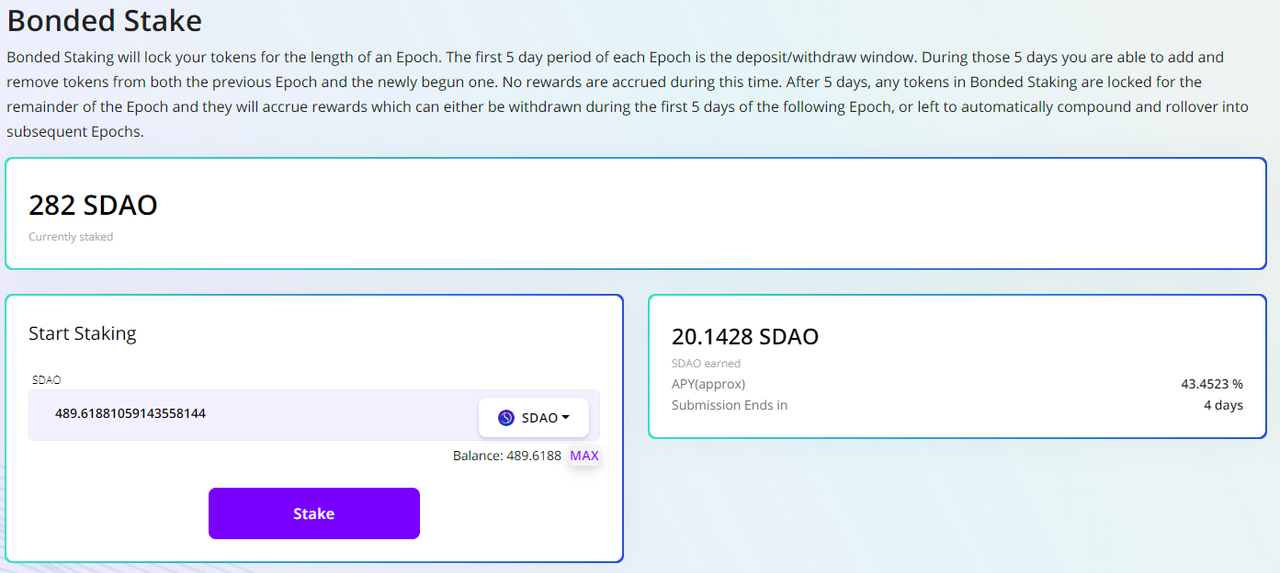Screen dimensions: 1280x573
Task: Click the Balance: 489.6188 text
Action: pos(507,456)
